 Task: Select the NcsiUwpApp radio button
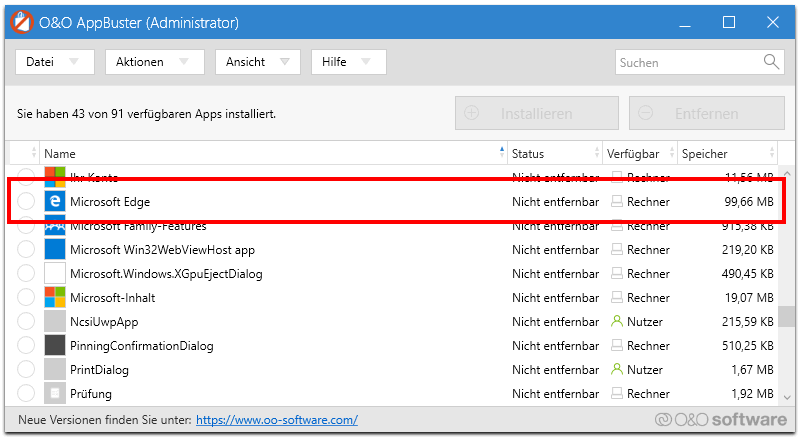point(26,321)
